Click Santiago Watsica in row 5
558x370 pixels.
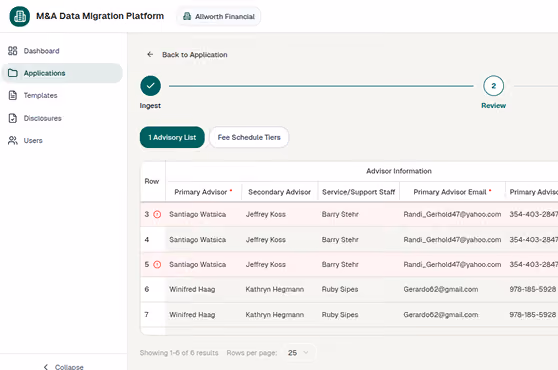coord(198,264)
